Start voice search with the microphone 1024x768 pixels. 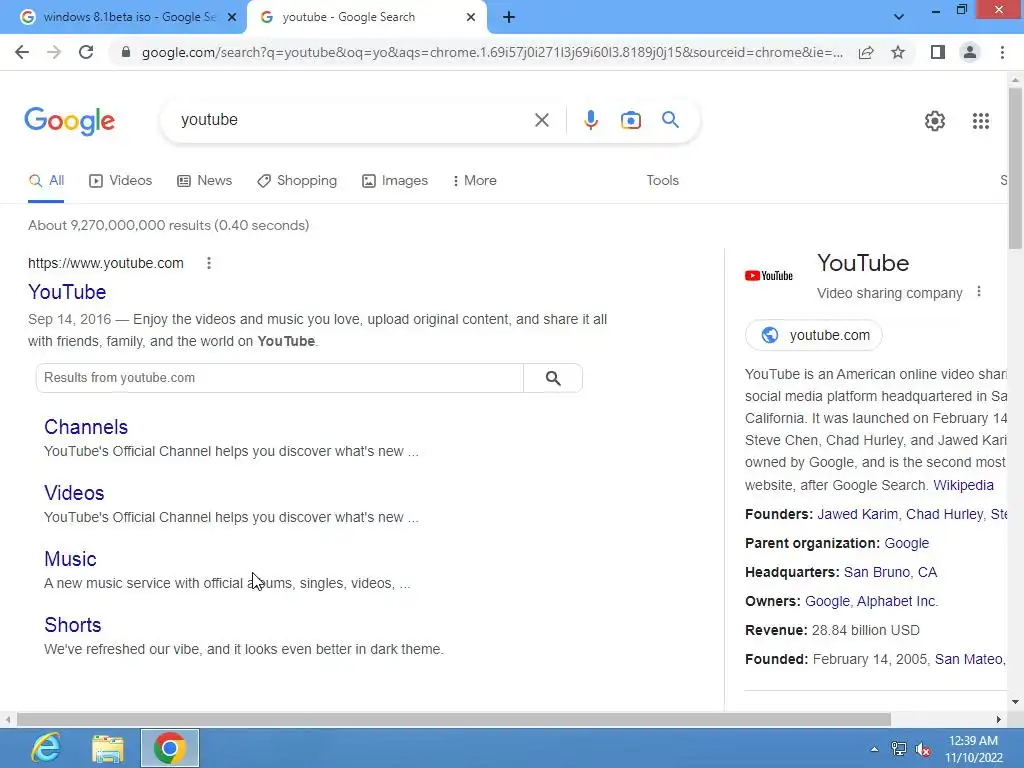pyautogui.click(x=590, y=120)
